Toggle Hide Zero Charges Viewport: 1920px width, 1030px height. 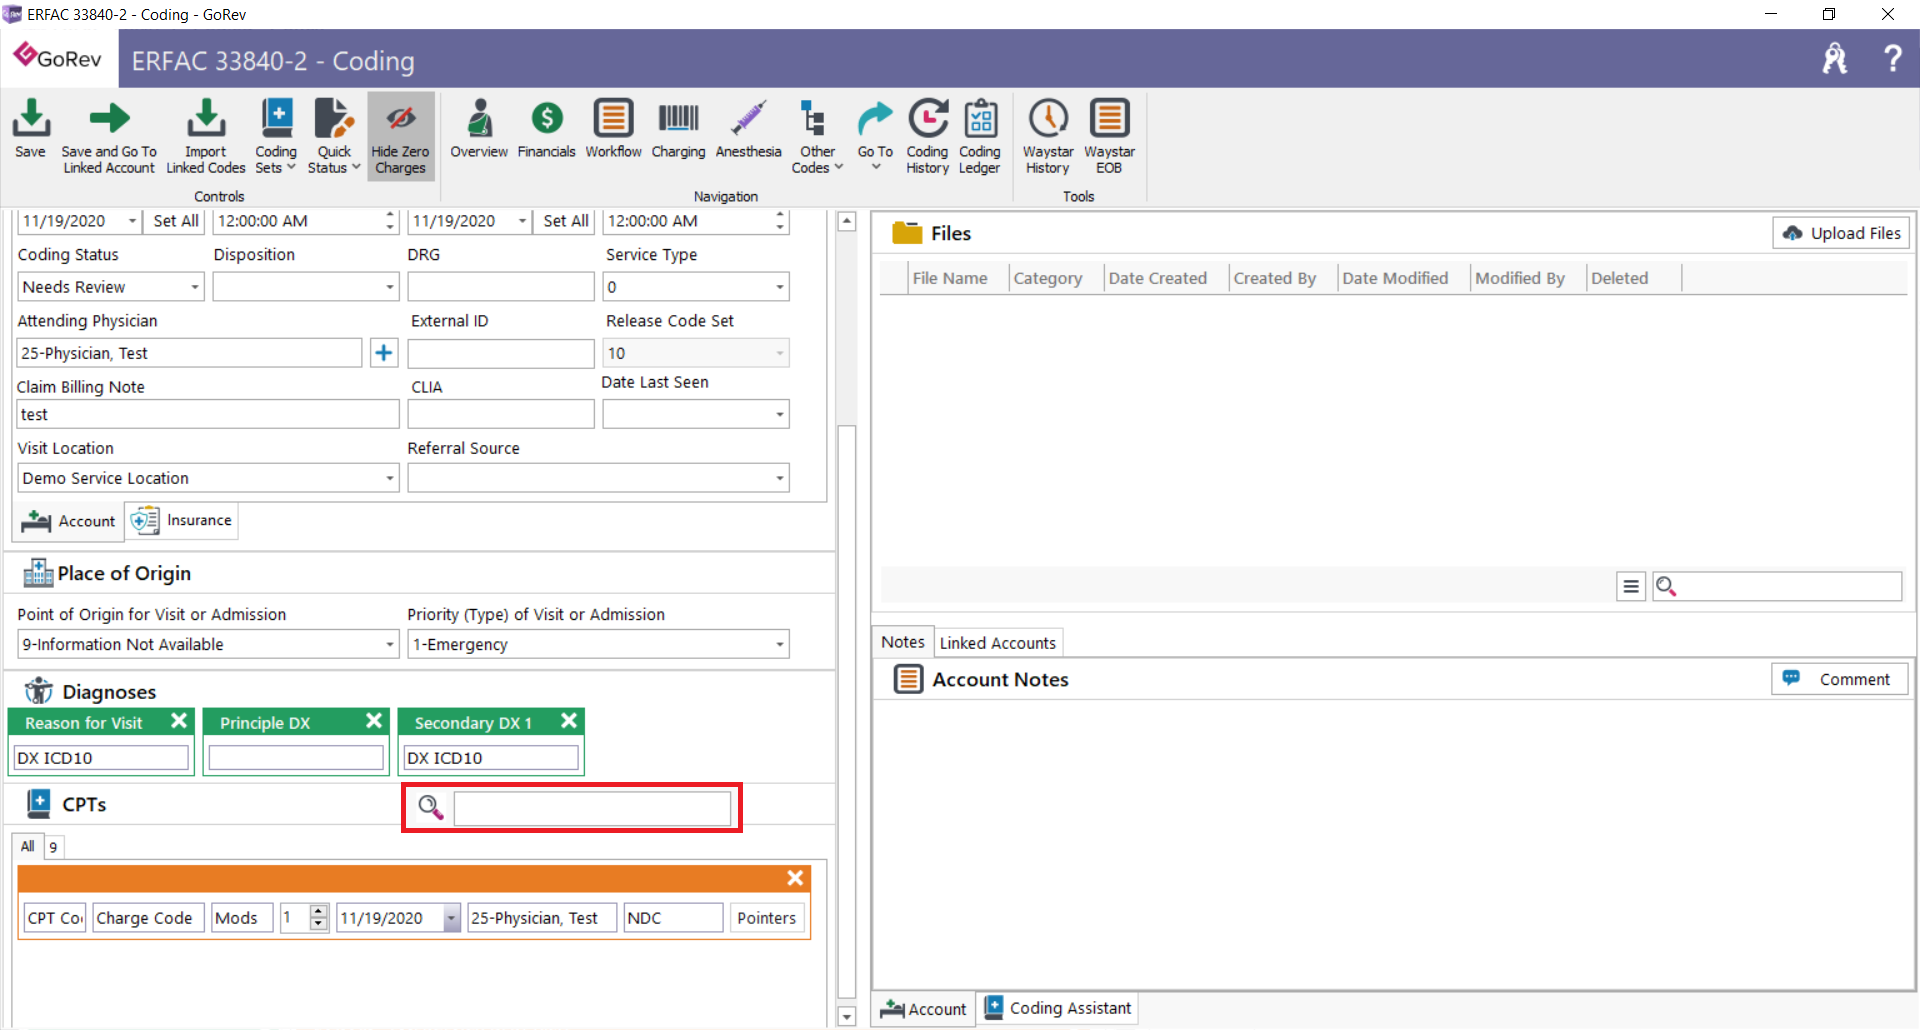400,136
